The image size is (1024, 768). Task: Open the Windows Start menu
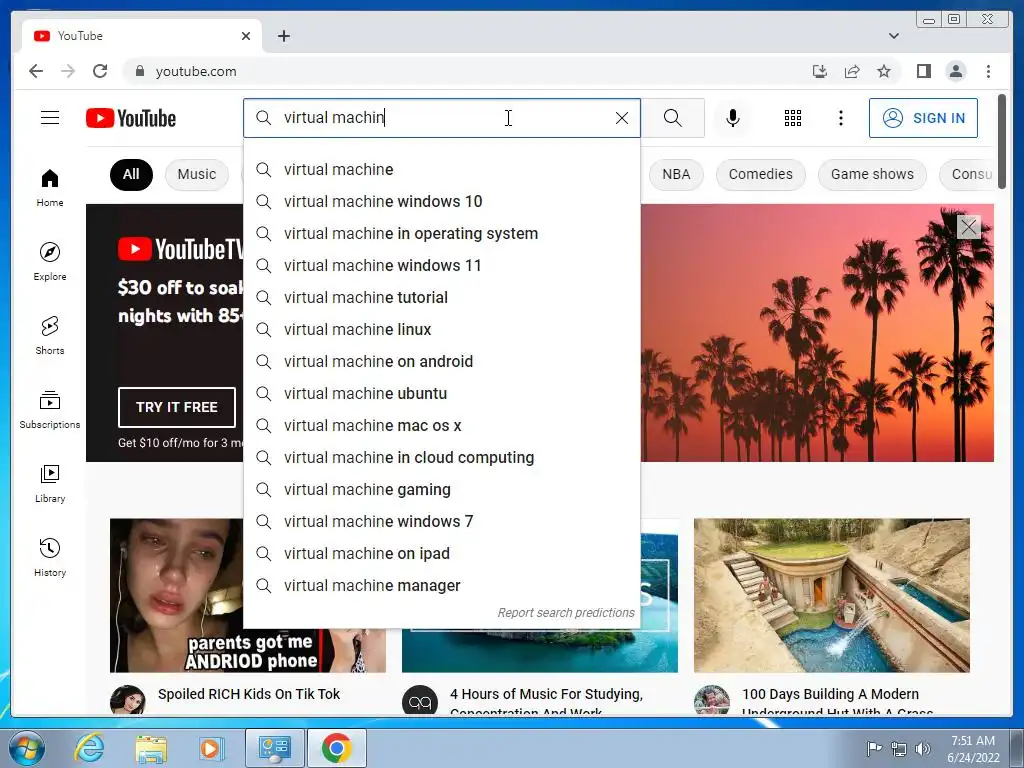[27, 748]
